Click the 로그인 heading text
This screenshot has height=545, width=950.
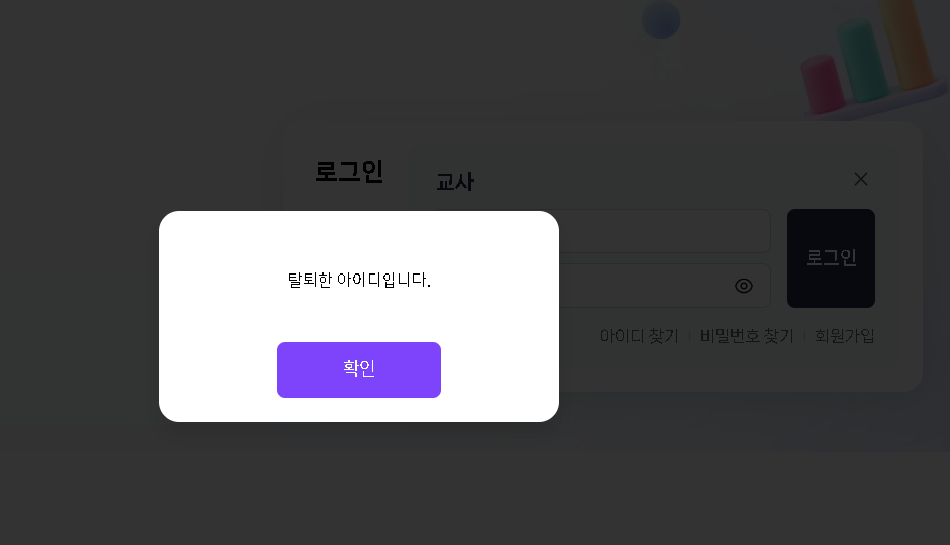coord(349,171)
